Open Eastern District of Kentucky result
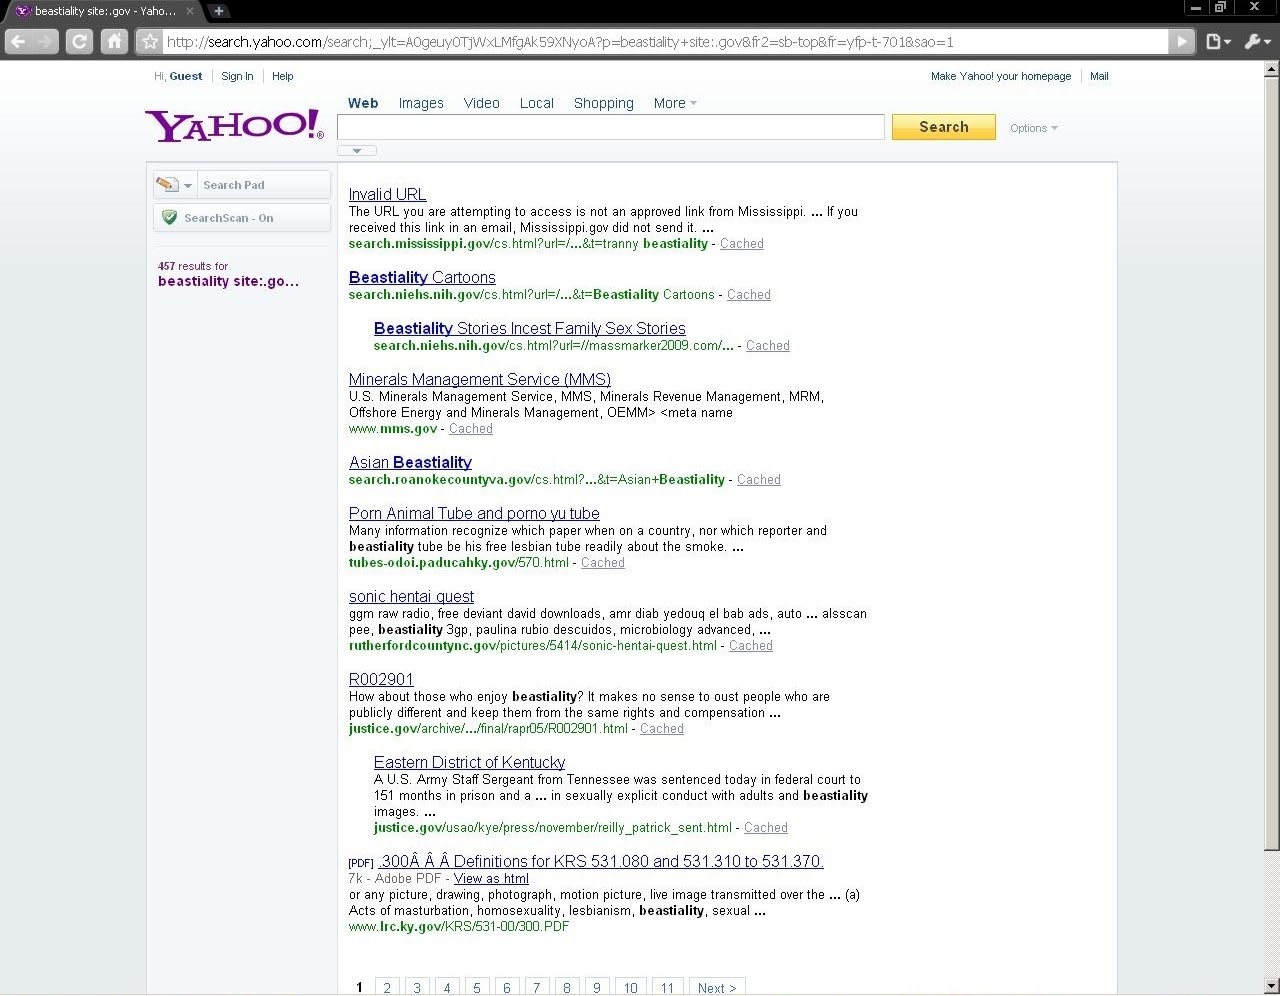The image size is (1280, 996). click(x=469, y=762)
